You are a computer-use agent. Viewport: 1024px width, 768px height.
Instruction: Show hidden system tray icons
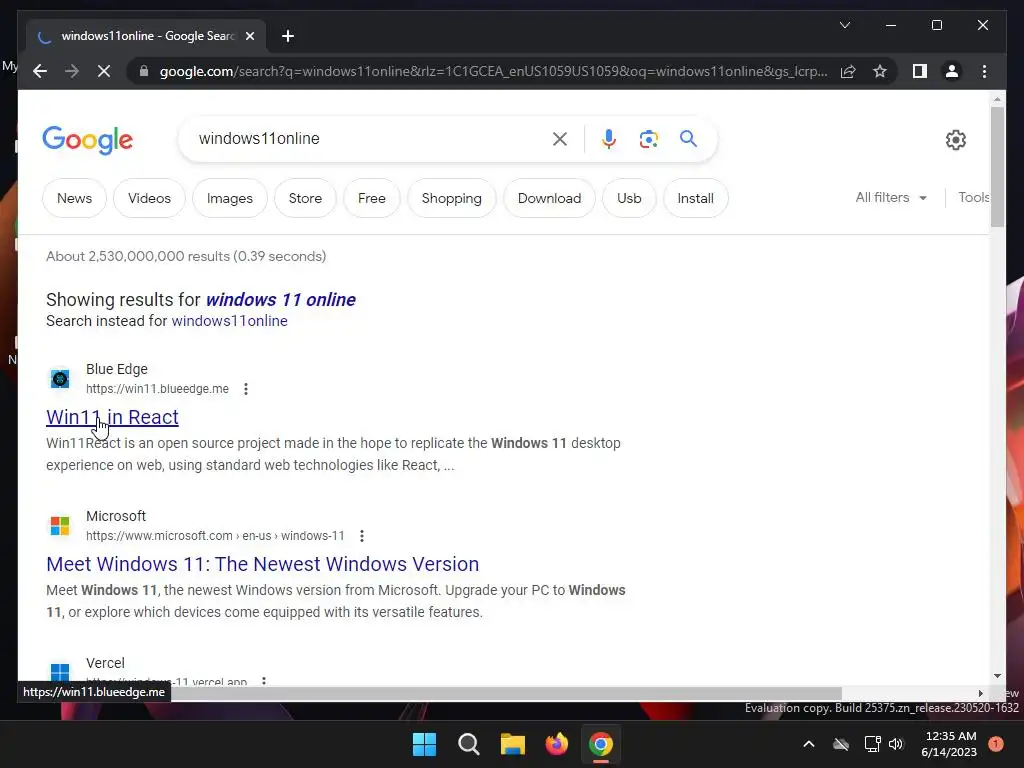click(808, 744)
